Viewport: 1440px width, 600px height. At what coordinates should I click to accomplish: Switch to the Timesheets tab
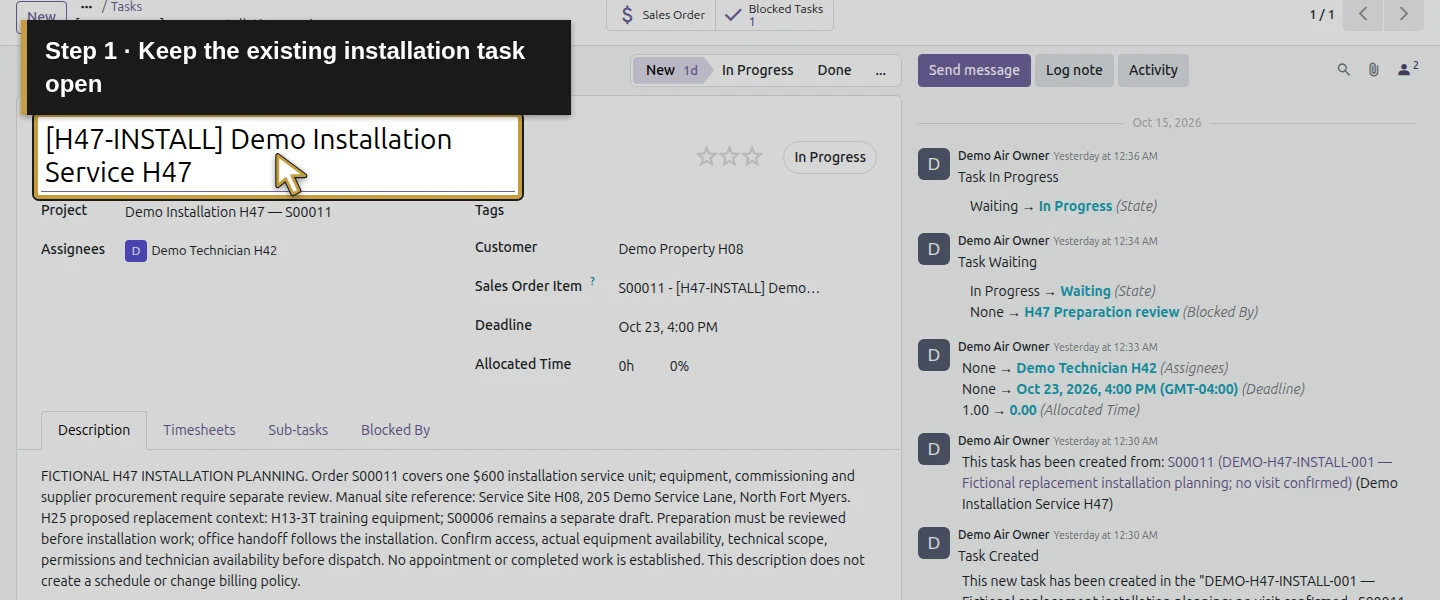[199, 430]
